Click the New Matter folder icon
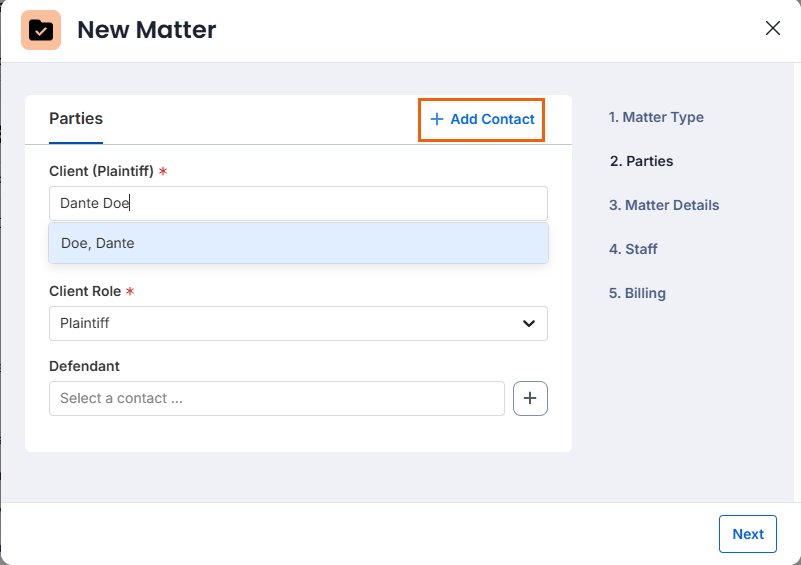This screenshot has width=801, height=565. pos(41,30)
